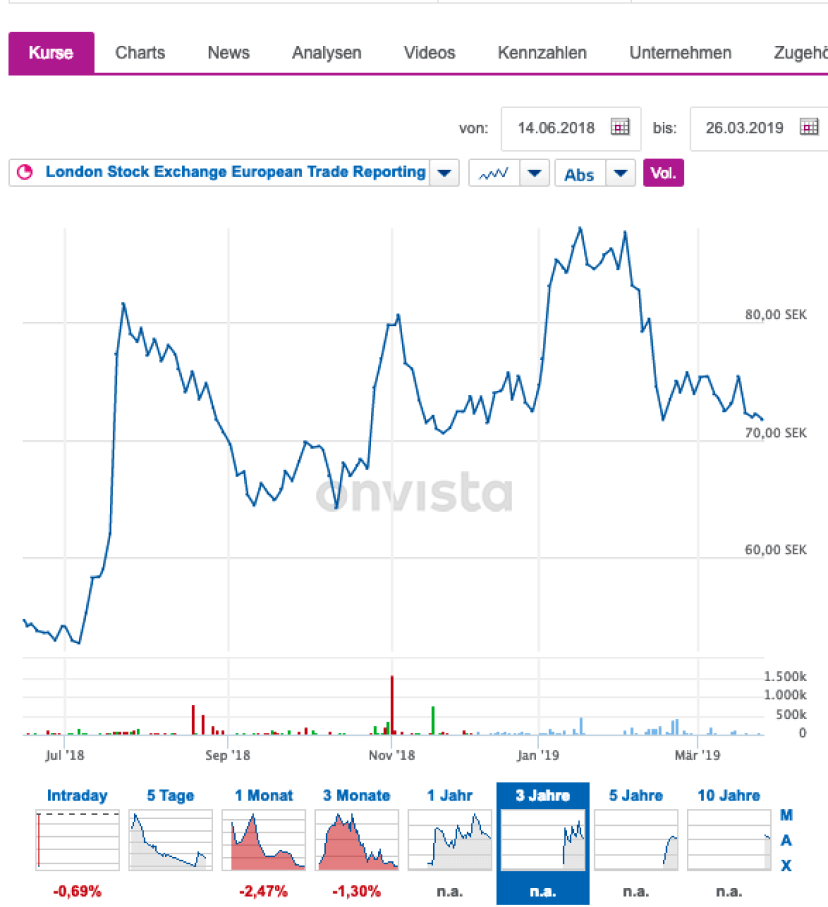Switch to the Charts tab
Viewport: 828px width, 907px height.
tap(139, 53)
